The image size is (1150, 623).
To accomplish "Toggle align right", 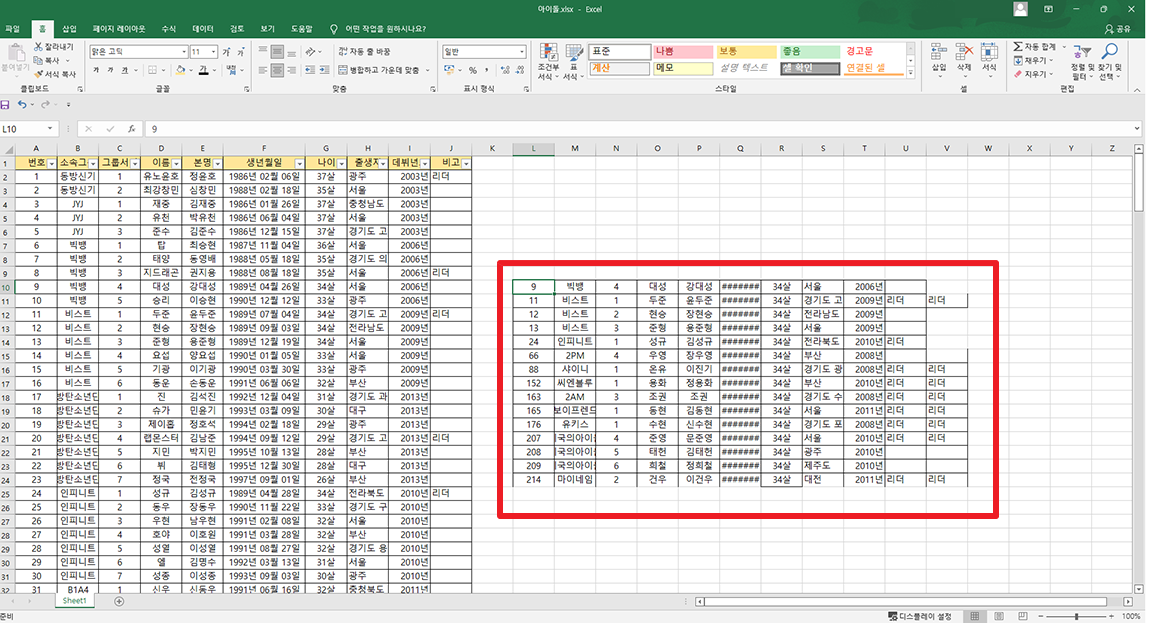I will pos(292,70).
